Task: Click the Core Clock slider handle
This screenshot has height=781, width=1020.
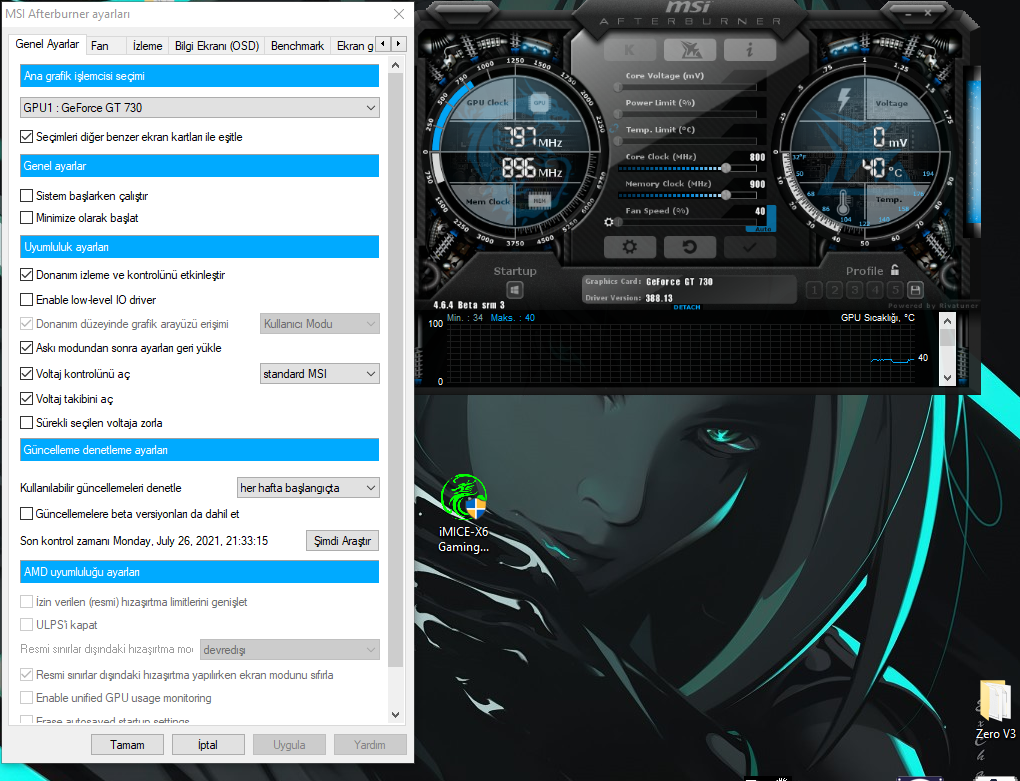Action: (x=725, y=168)
